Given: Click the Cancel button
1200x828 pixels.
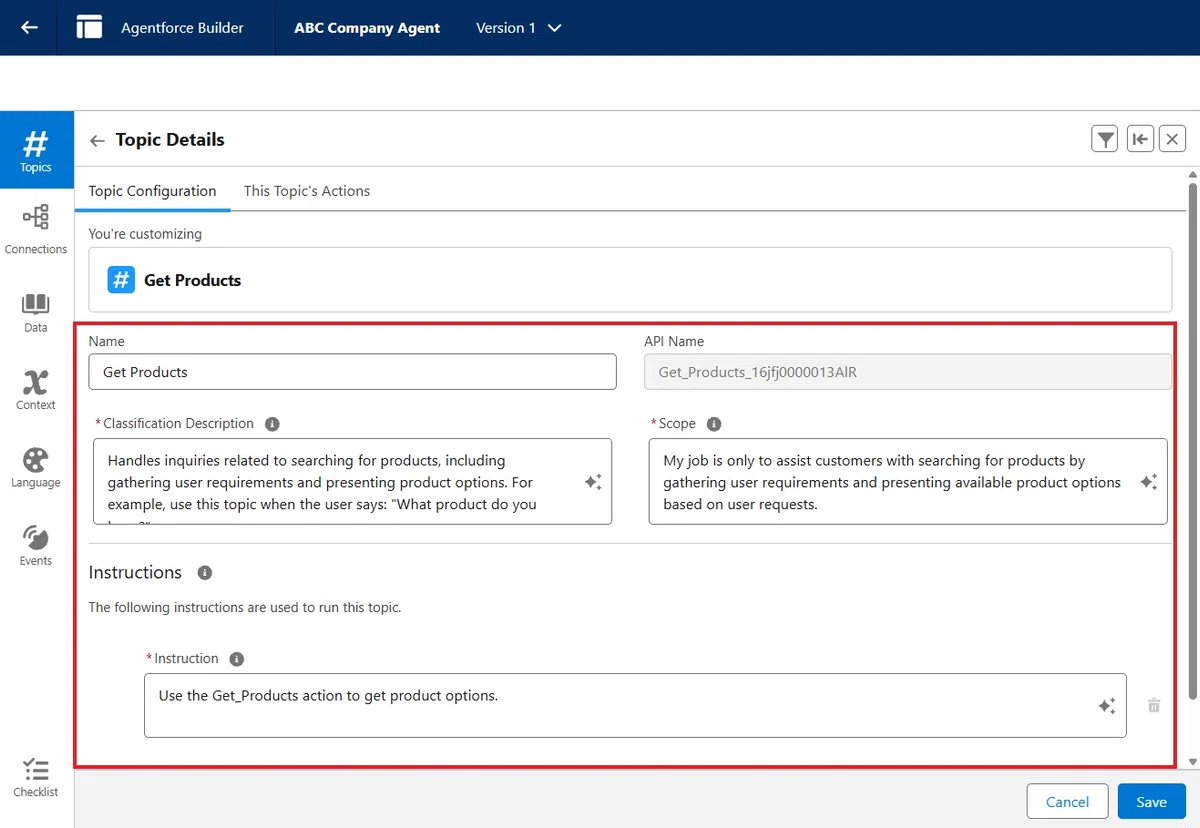Looking at the screenshot, I should tap(1067, 802).
